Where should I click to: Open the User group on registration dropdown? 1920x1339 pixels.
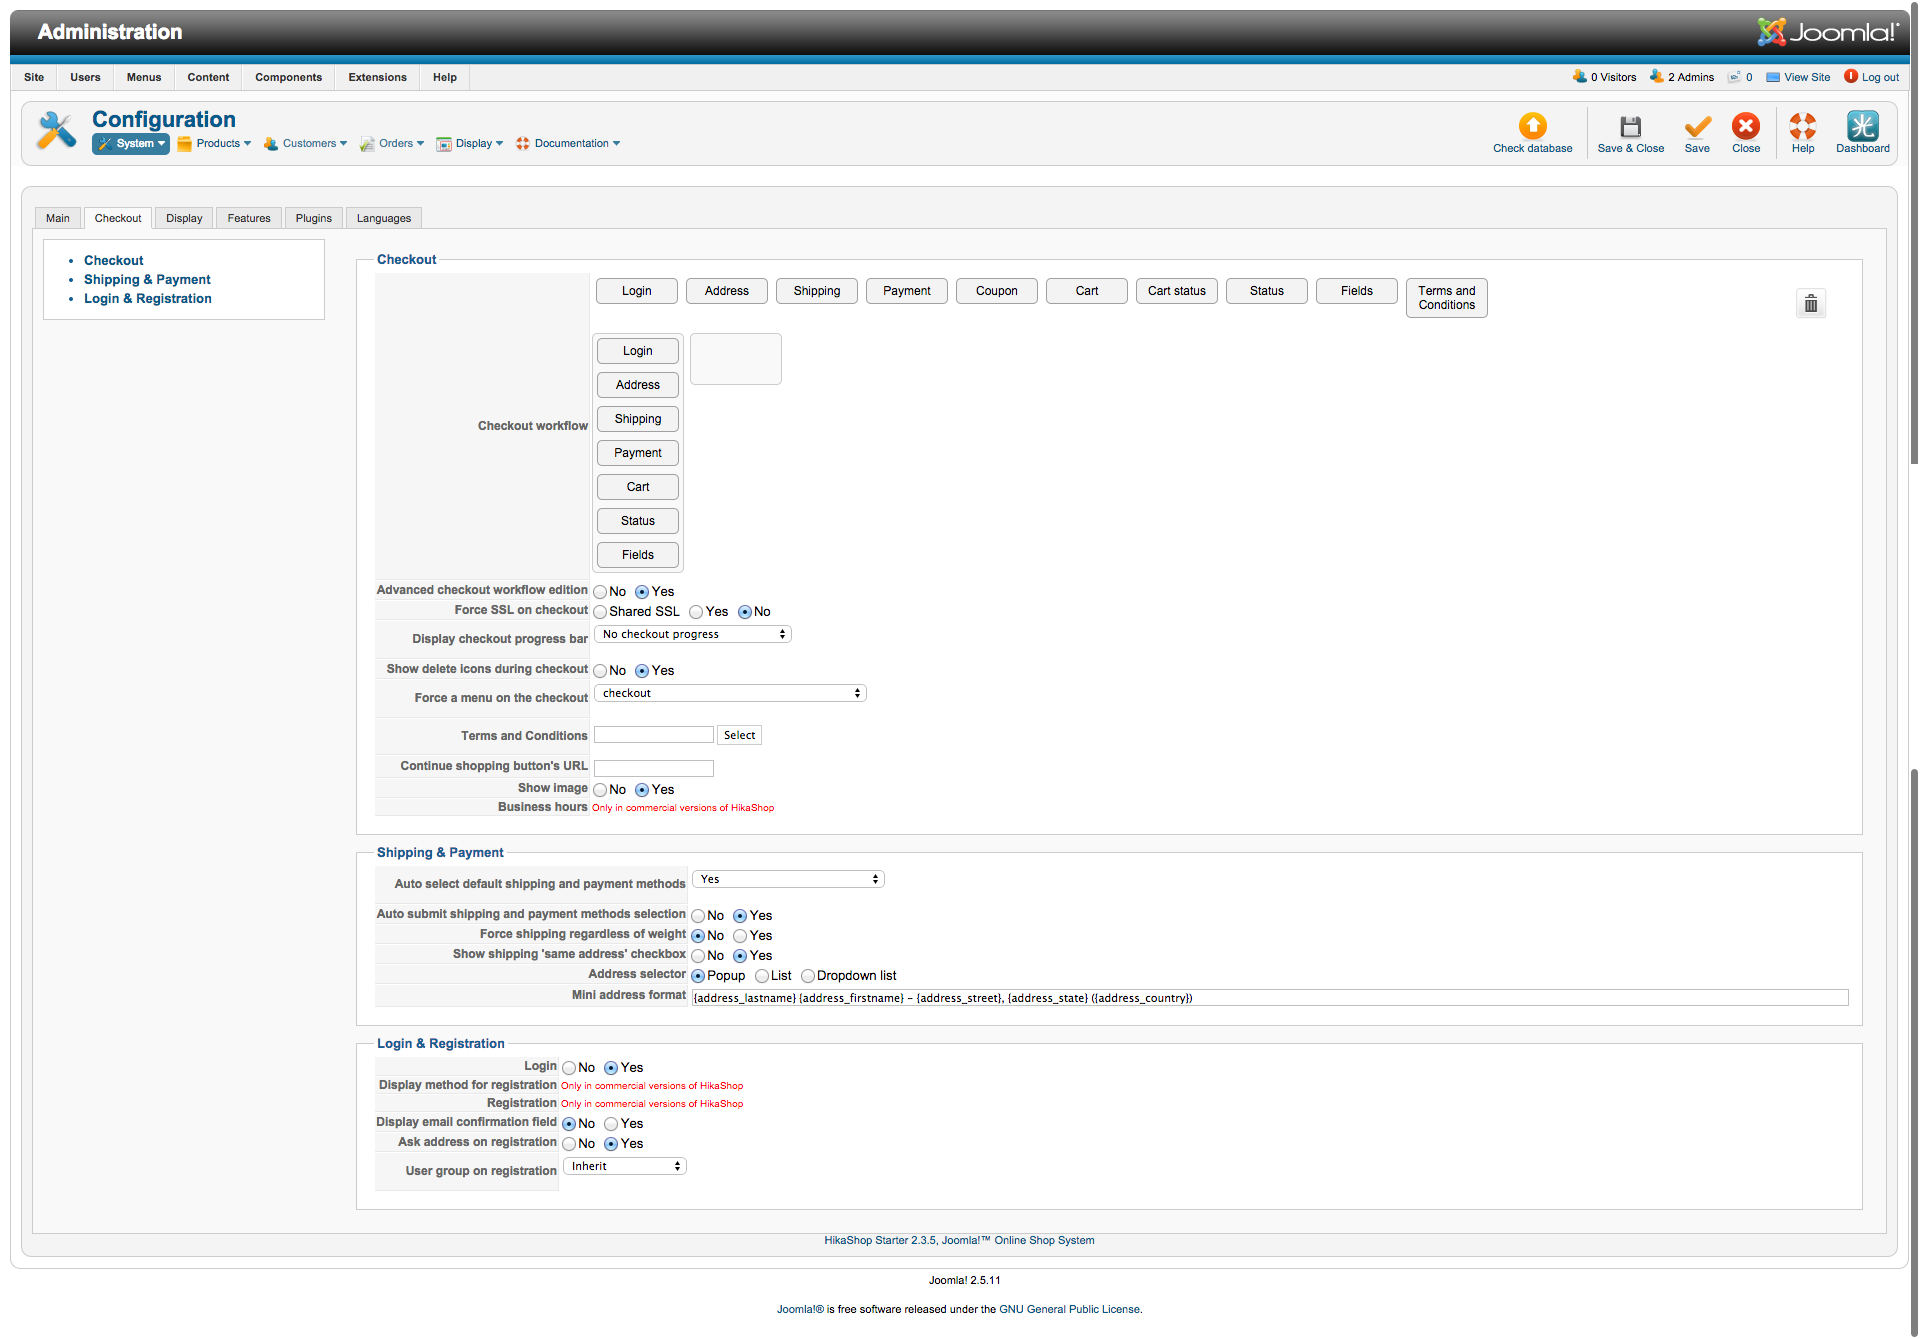click(624, 1167)
